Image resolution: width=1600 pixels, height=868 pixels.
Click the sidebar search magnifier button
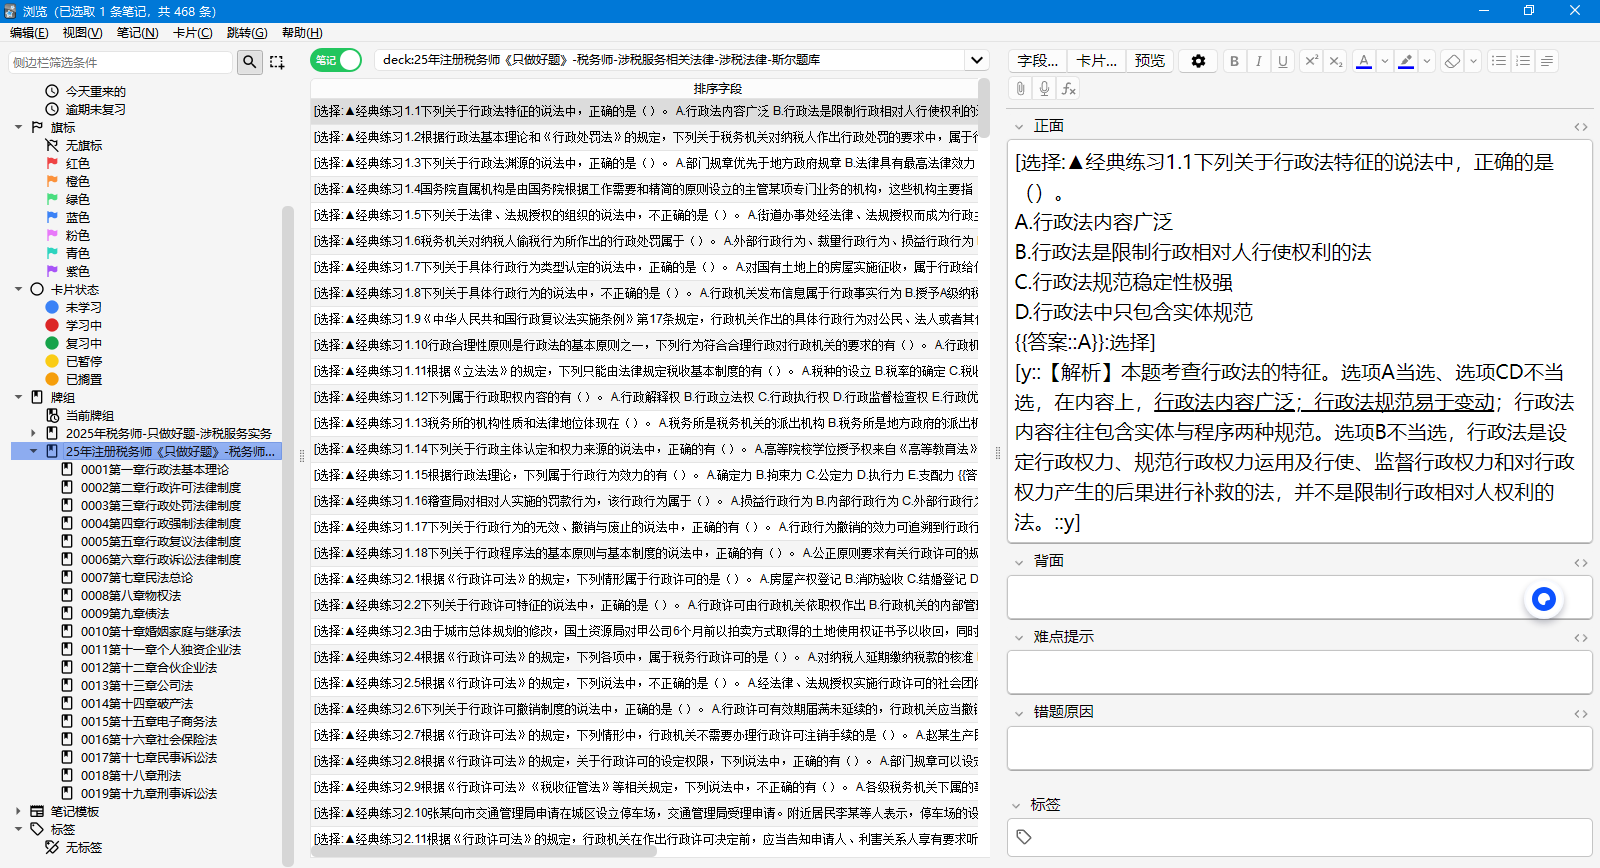click(x=249, y=62)
